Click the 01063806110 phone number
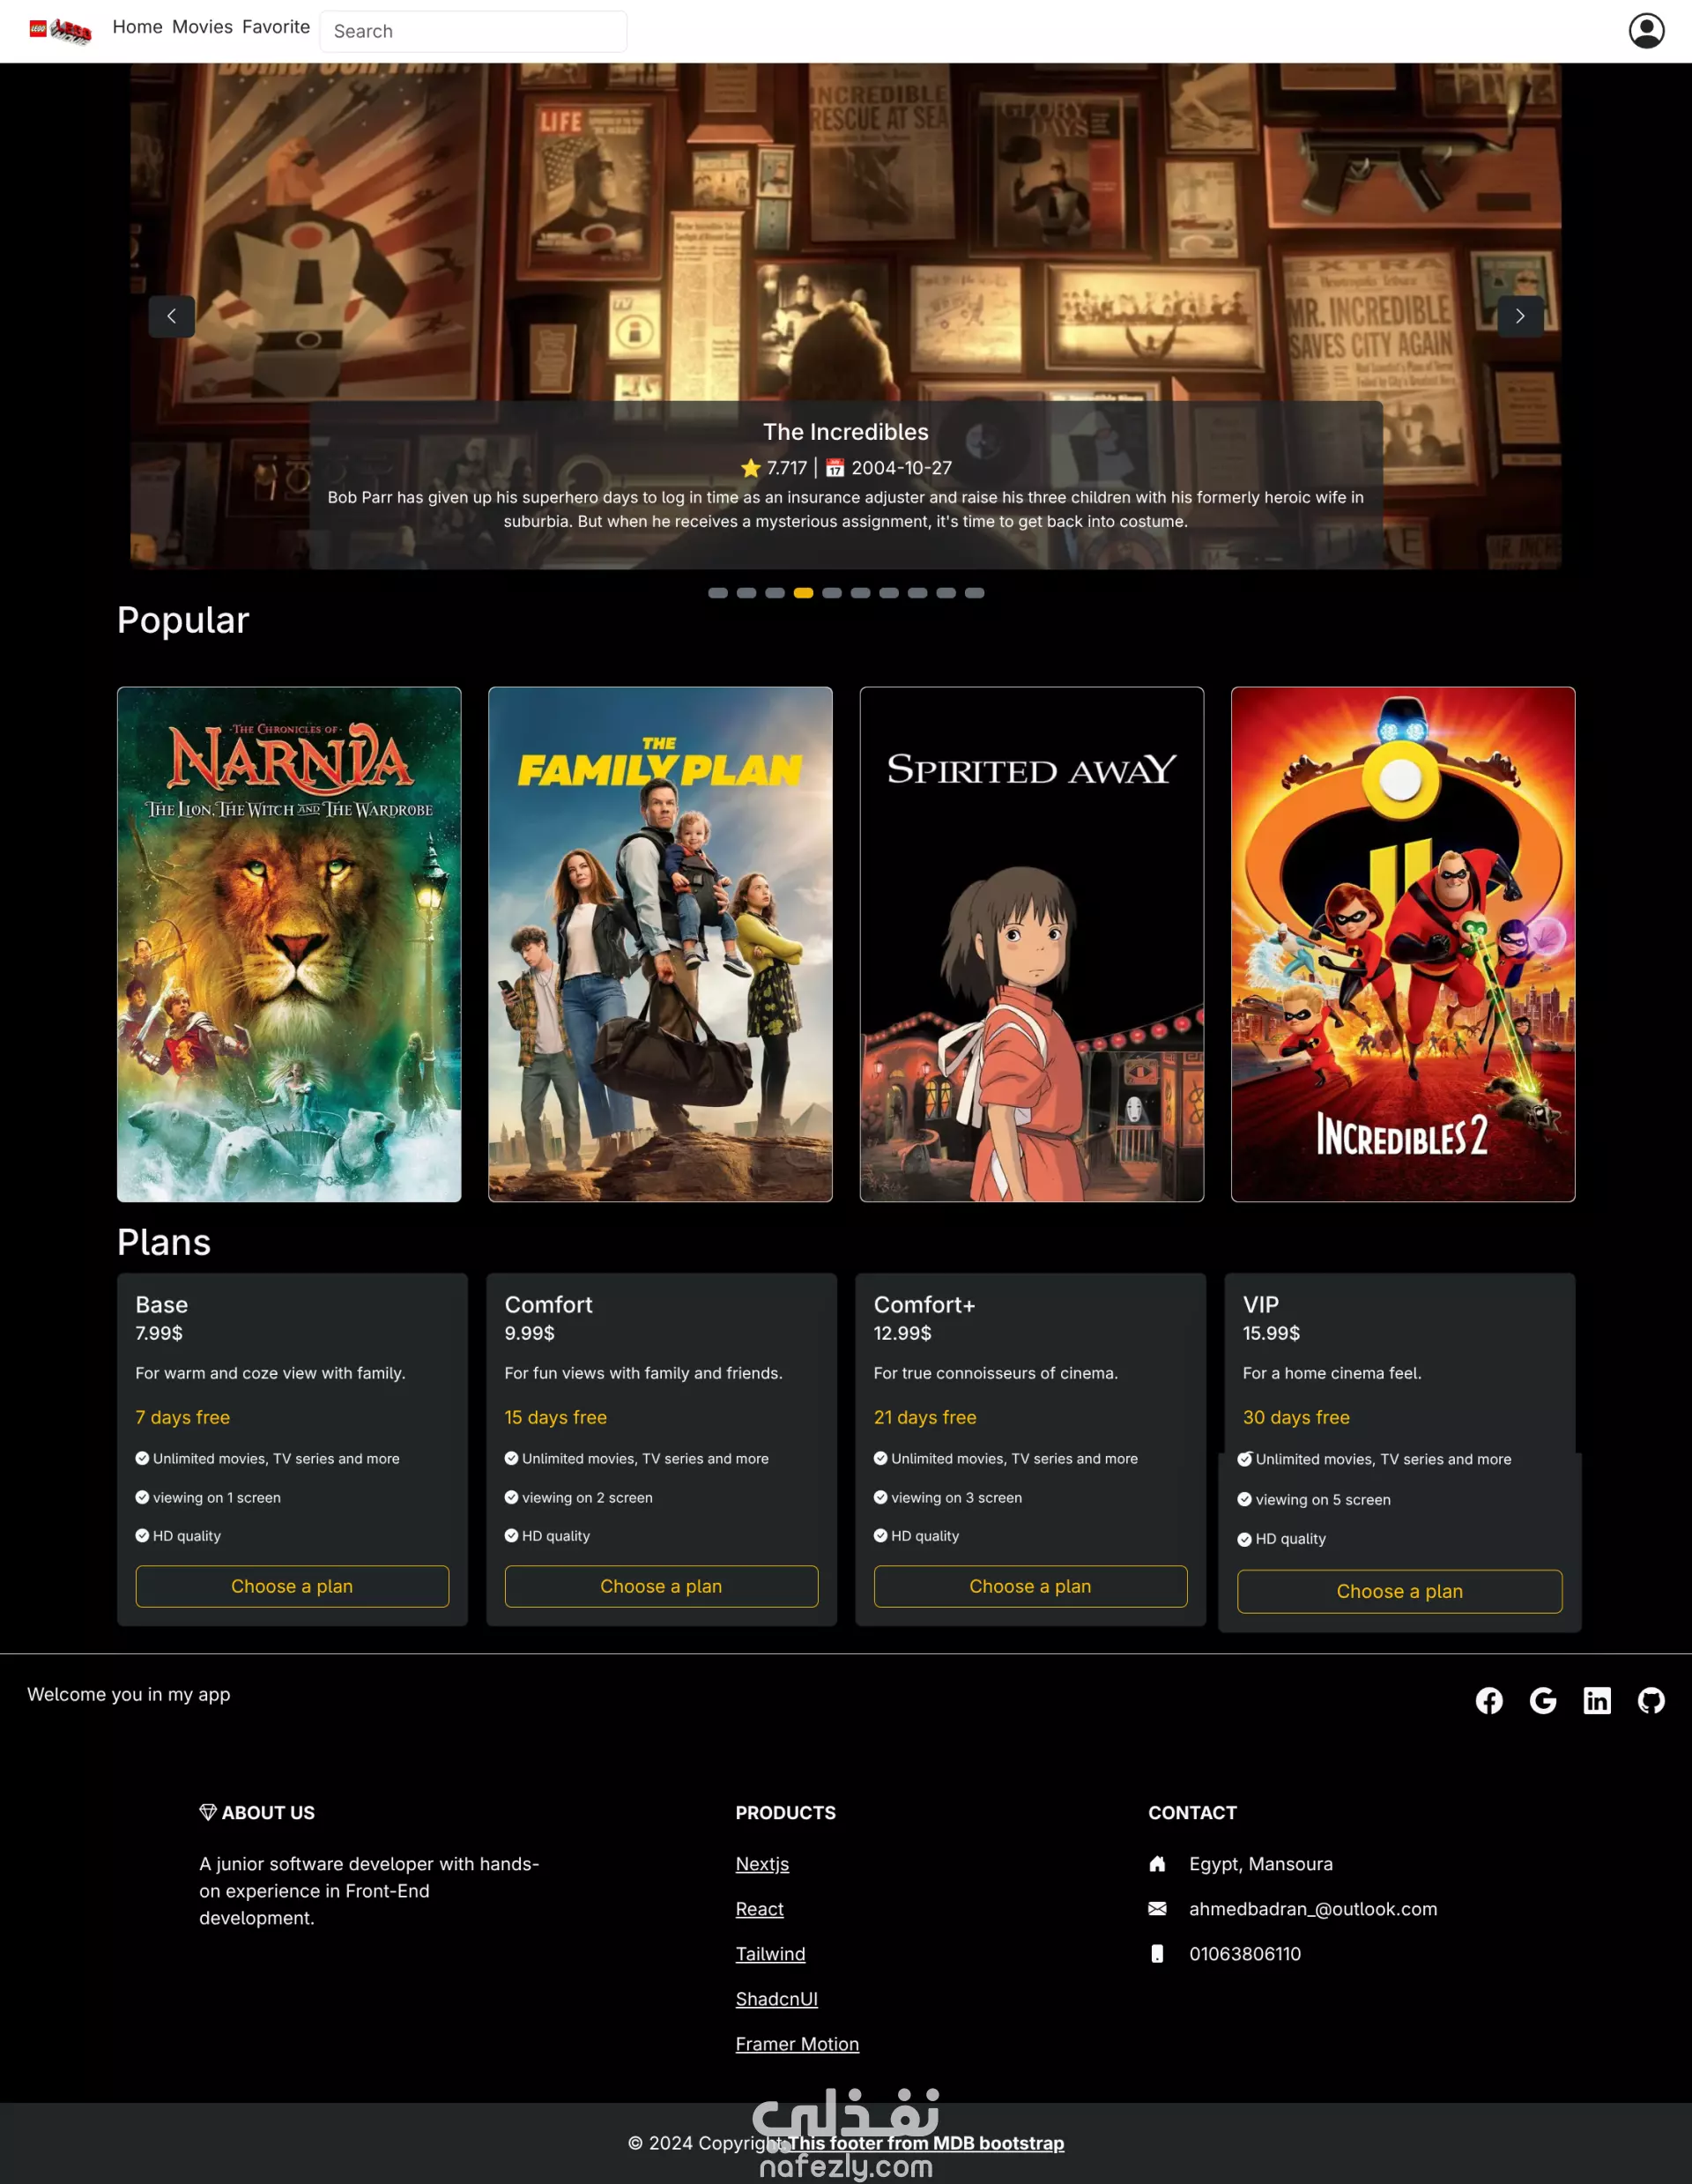The height and width of the screenshot is (2184, 1692). point(1245,1953)
